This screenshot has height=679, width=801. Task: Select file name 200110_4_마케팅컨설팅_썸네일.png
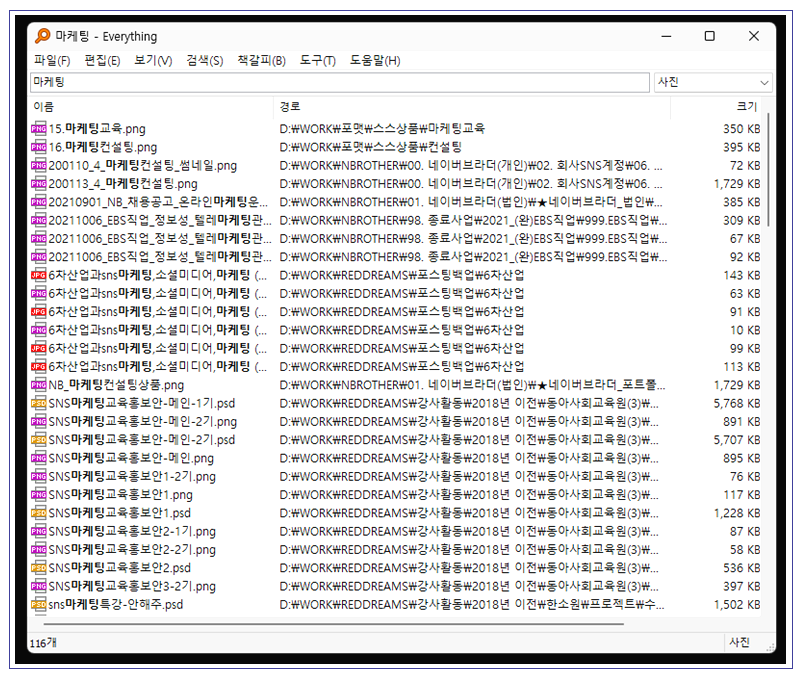(x=143, y=166)
